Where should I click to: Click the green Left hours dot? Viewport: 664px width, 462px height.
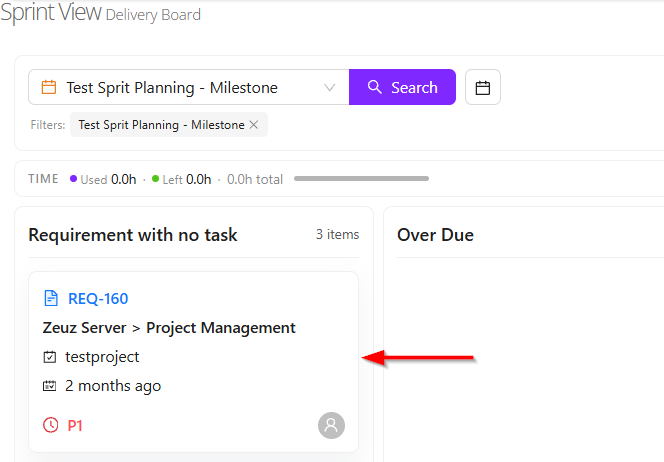(155, 179)
